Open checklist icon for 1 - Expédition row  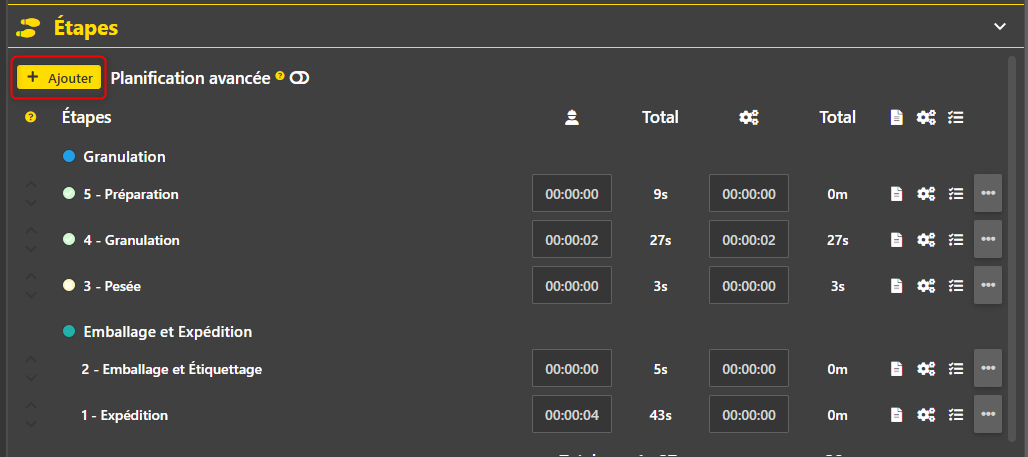coord(956,414)
